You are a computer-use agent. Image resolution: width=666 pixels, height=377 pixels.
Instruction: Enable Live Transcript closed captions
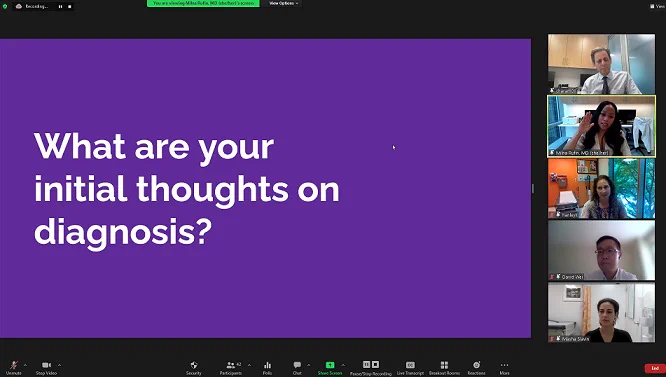pos(410,368)
